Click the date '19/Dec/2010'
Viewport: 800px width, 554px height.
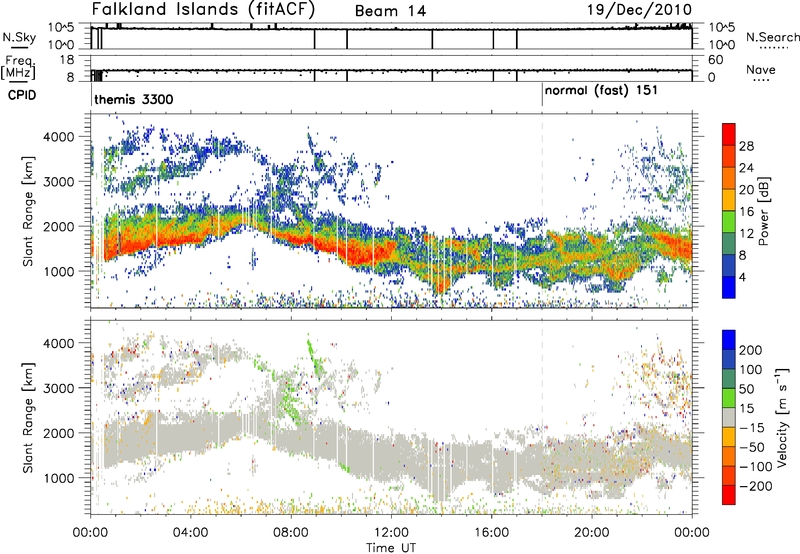[x=639, y=10]
